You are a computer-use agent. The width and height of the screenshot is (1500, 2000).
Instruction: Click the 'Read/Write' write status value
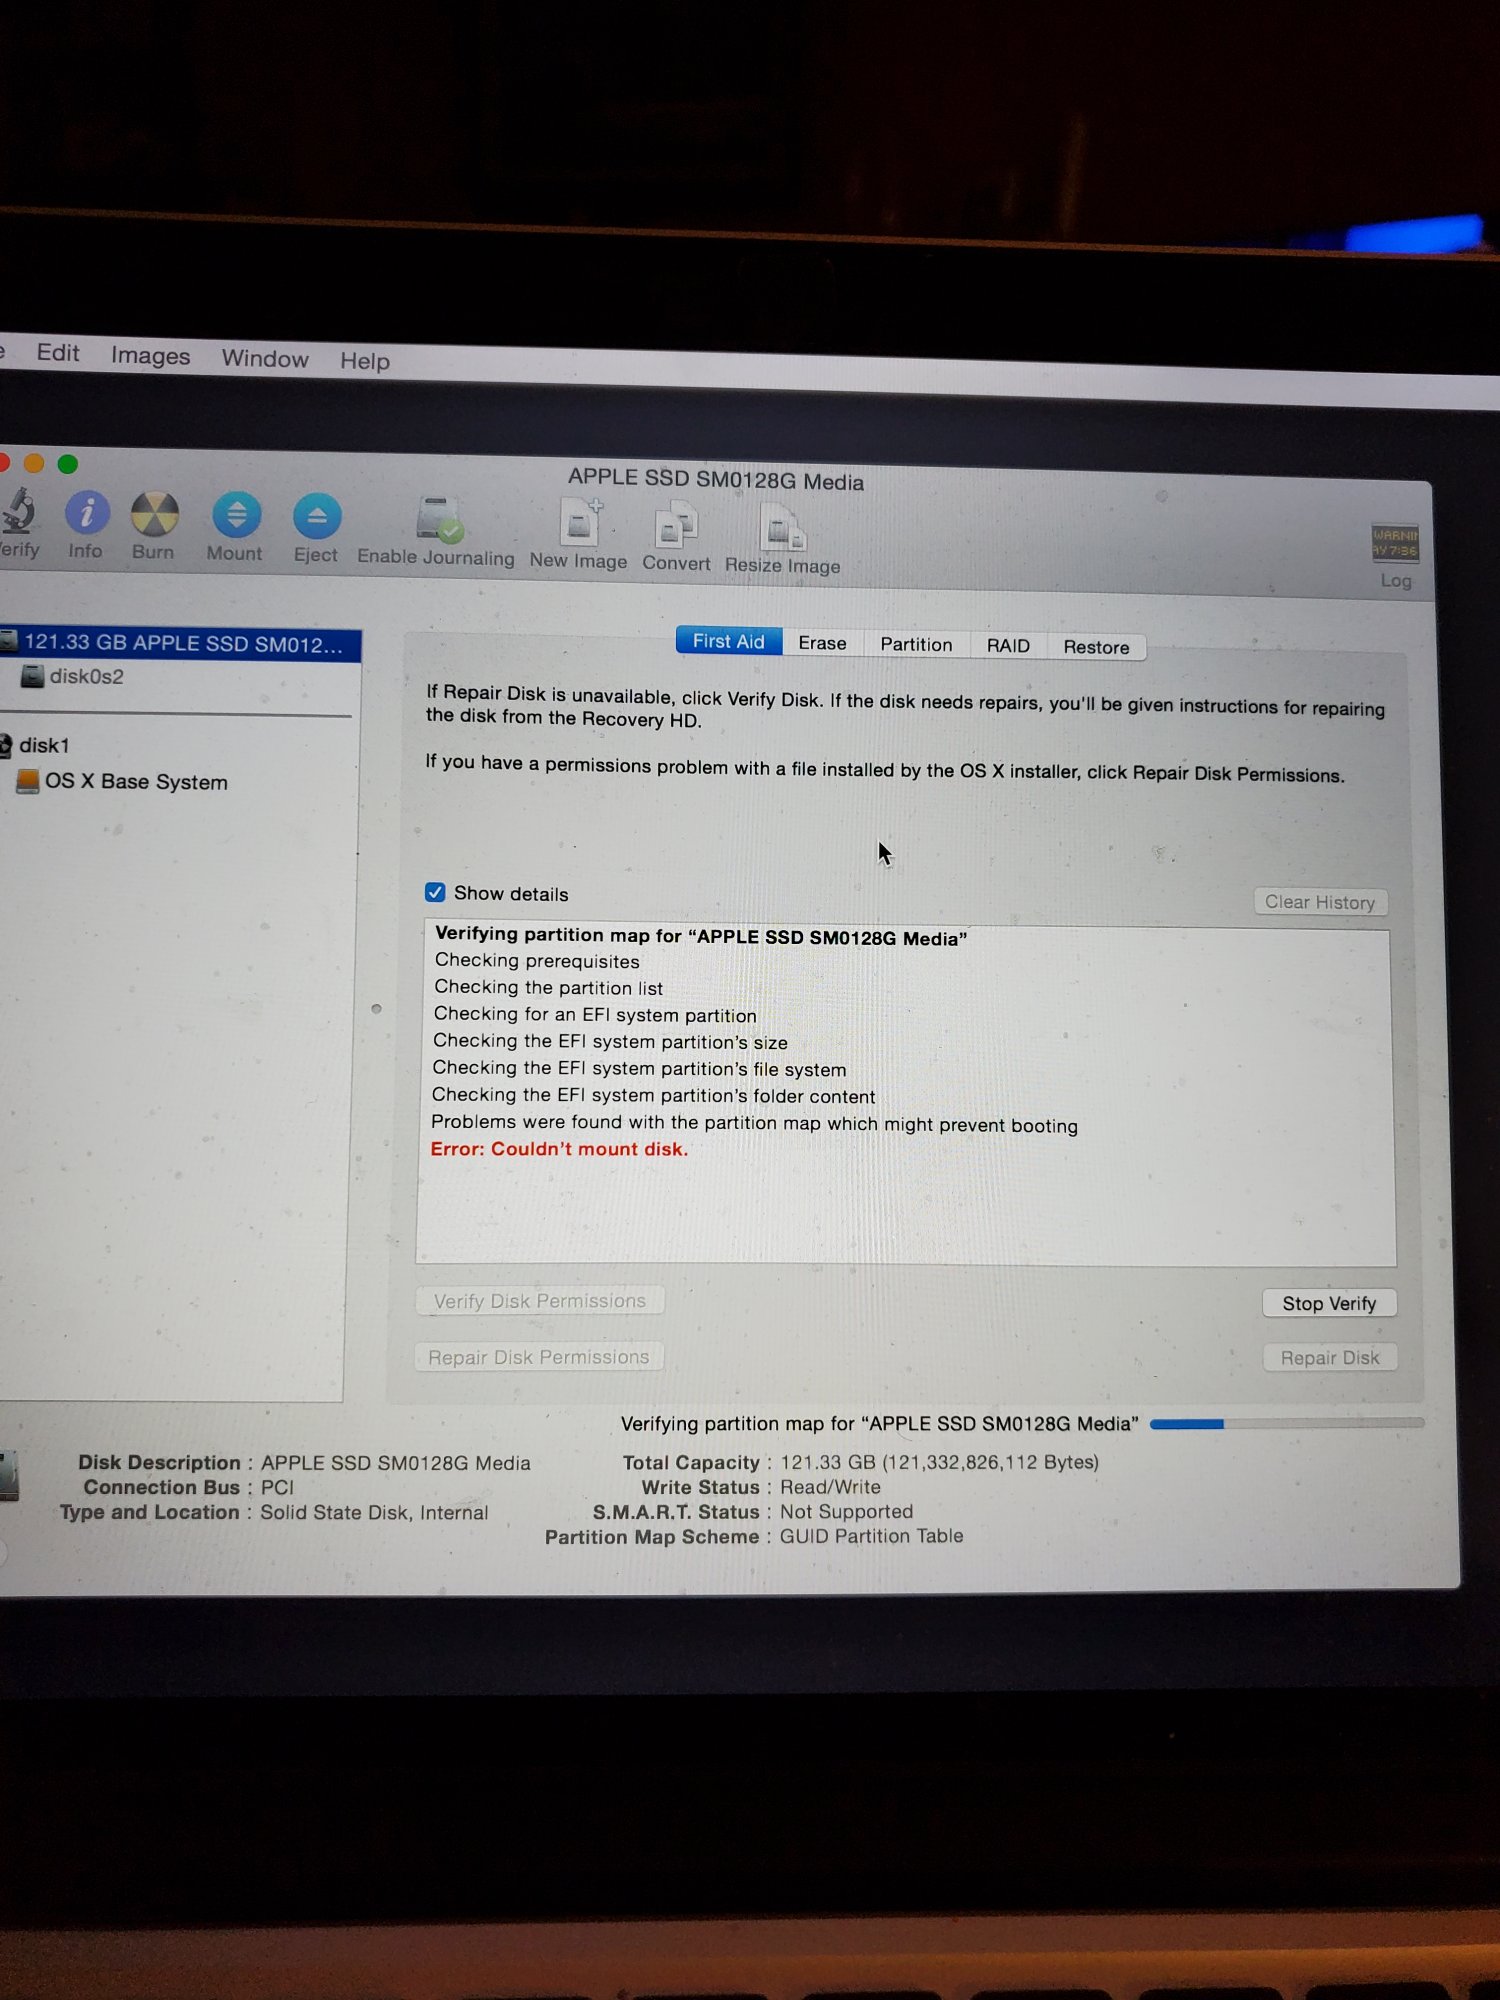(830, 1487)
